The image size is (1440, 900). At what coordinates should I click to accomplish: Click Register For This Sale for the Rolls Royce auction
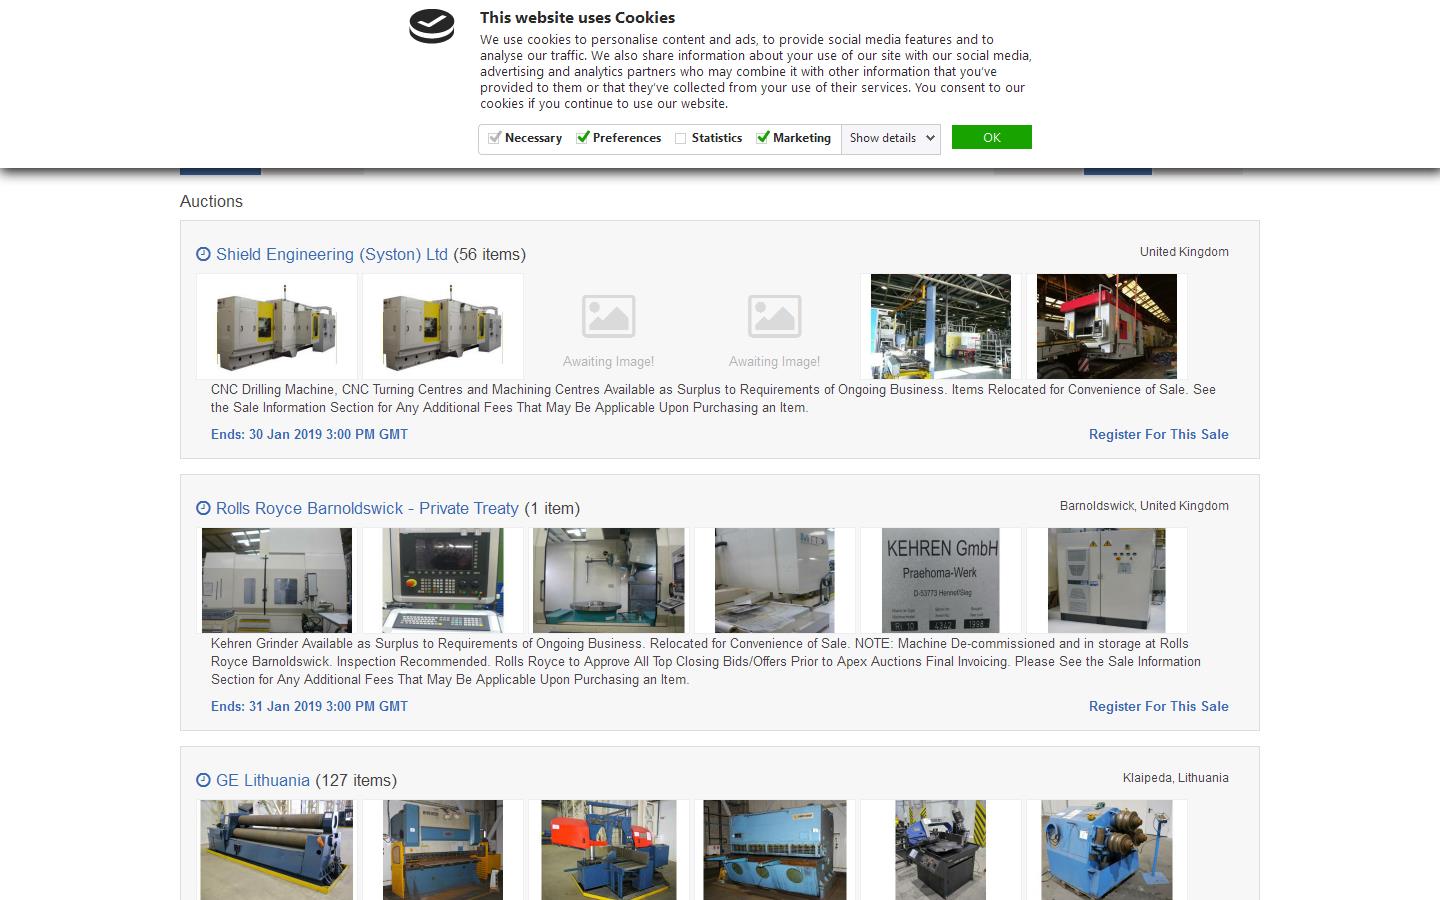(x=1158, y=706)
